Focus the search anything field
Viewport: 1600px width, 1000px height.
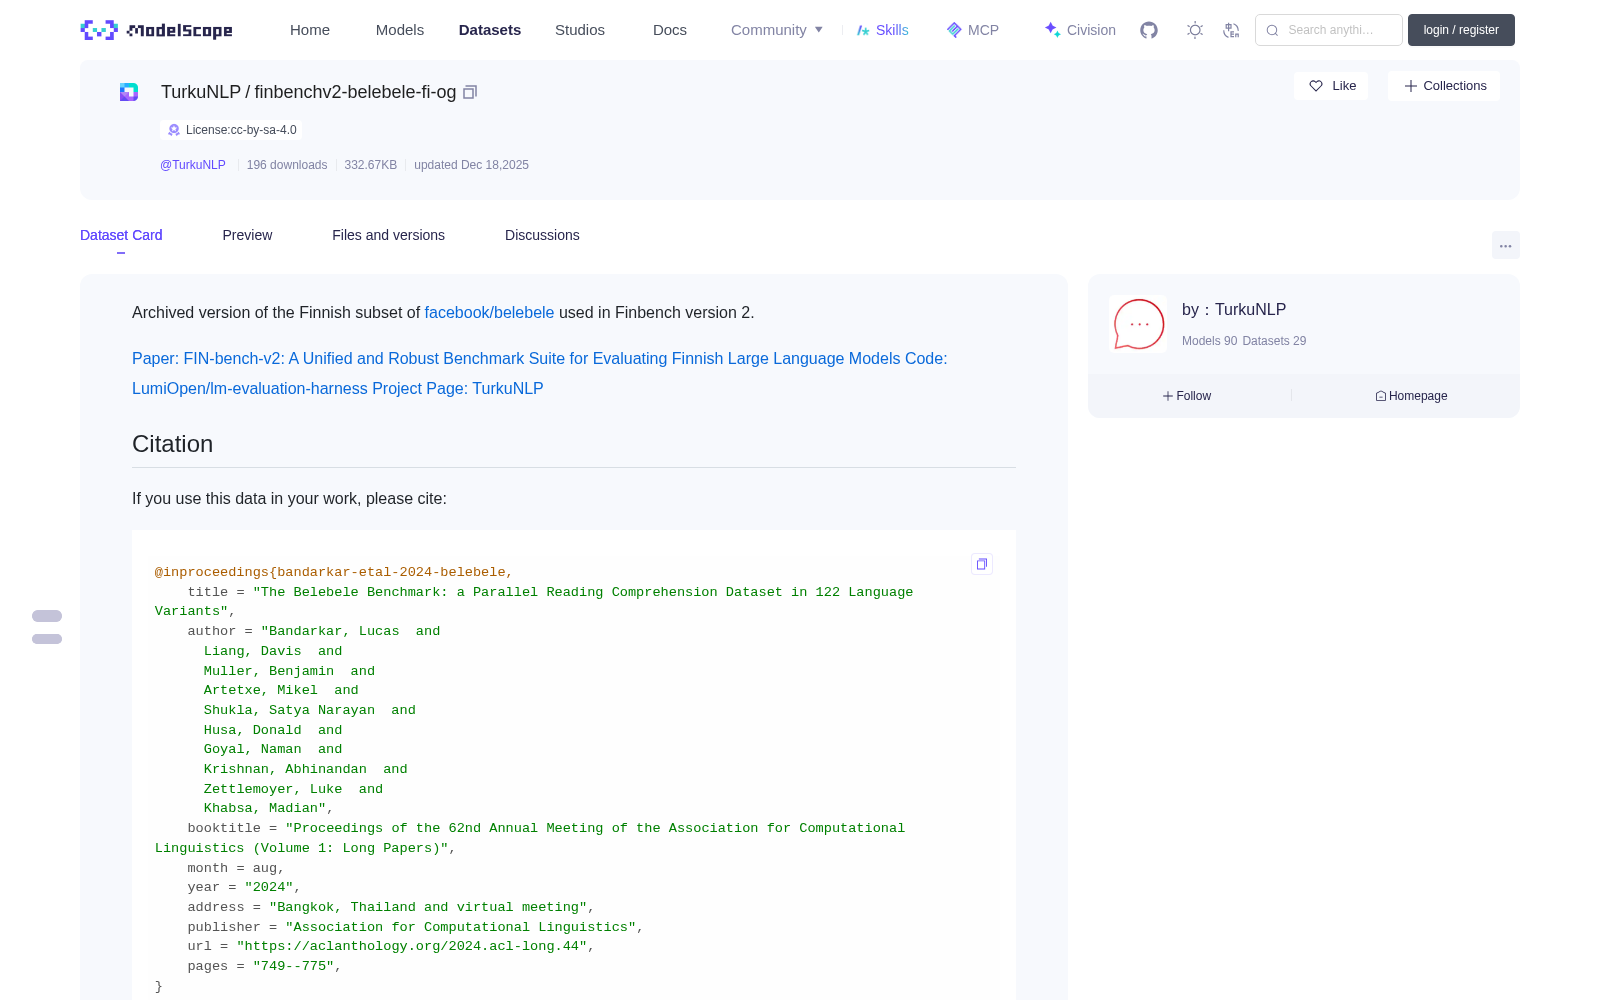(x=1329, y=30)
